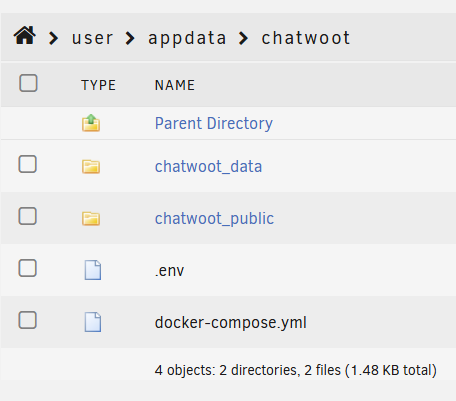The image size is (456, 401).
Task: Click the docker-compose.yml file name
Action: click(231, 323)
